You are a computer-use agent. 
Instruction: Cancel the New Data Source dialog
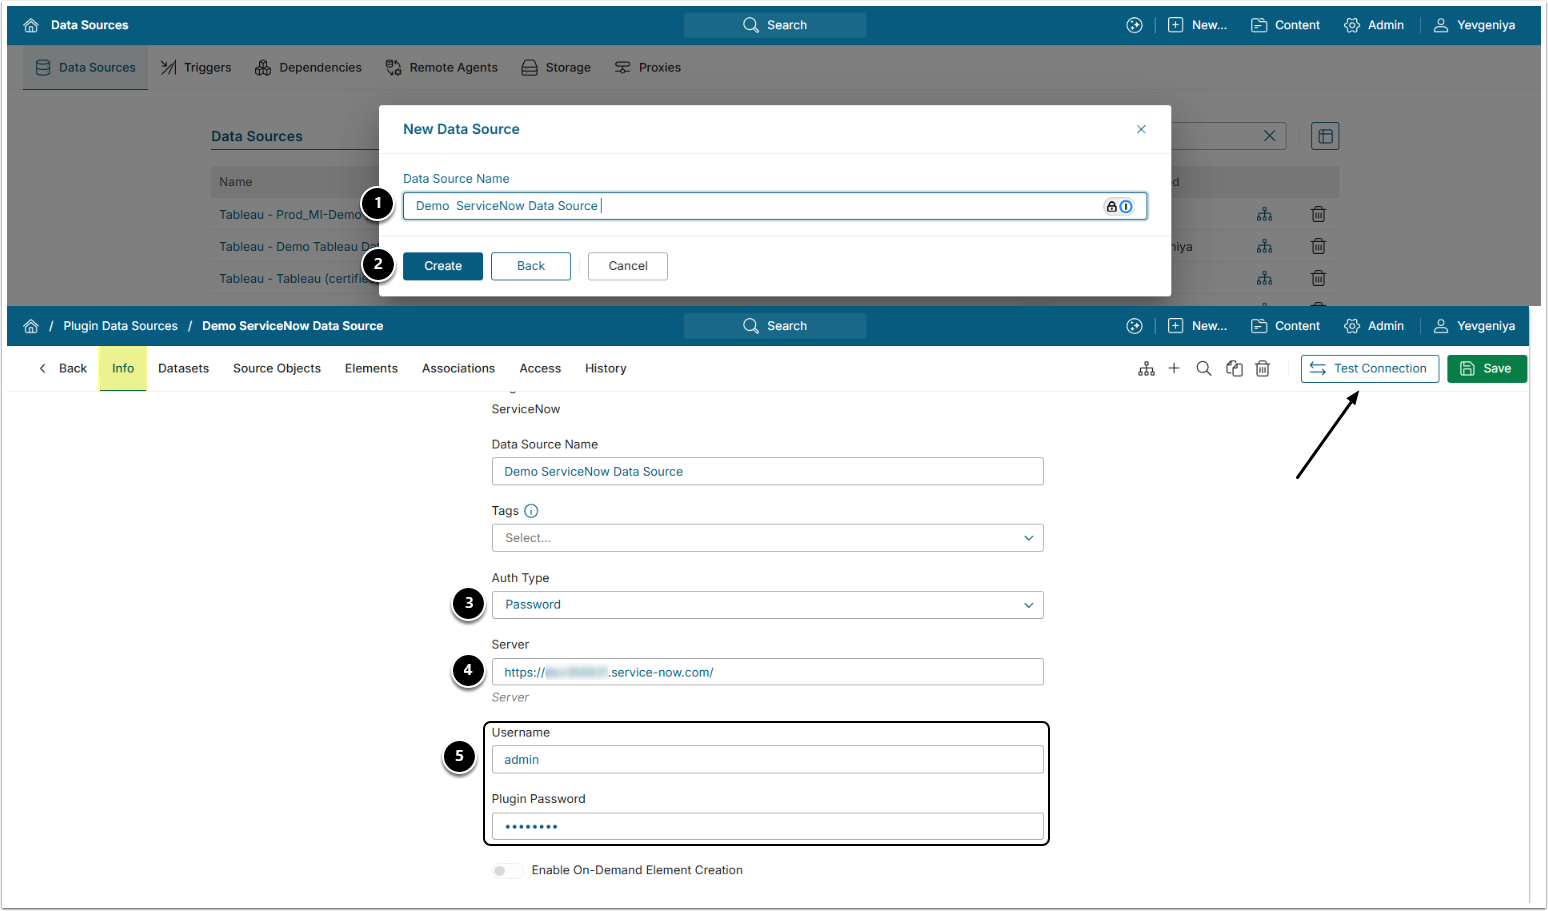point(628,266)
